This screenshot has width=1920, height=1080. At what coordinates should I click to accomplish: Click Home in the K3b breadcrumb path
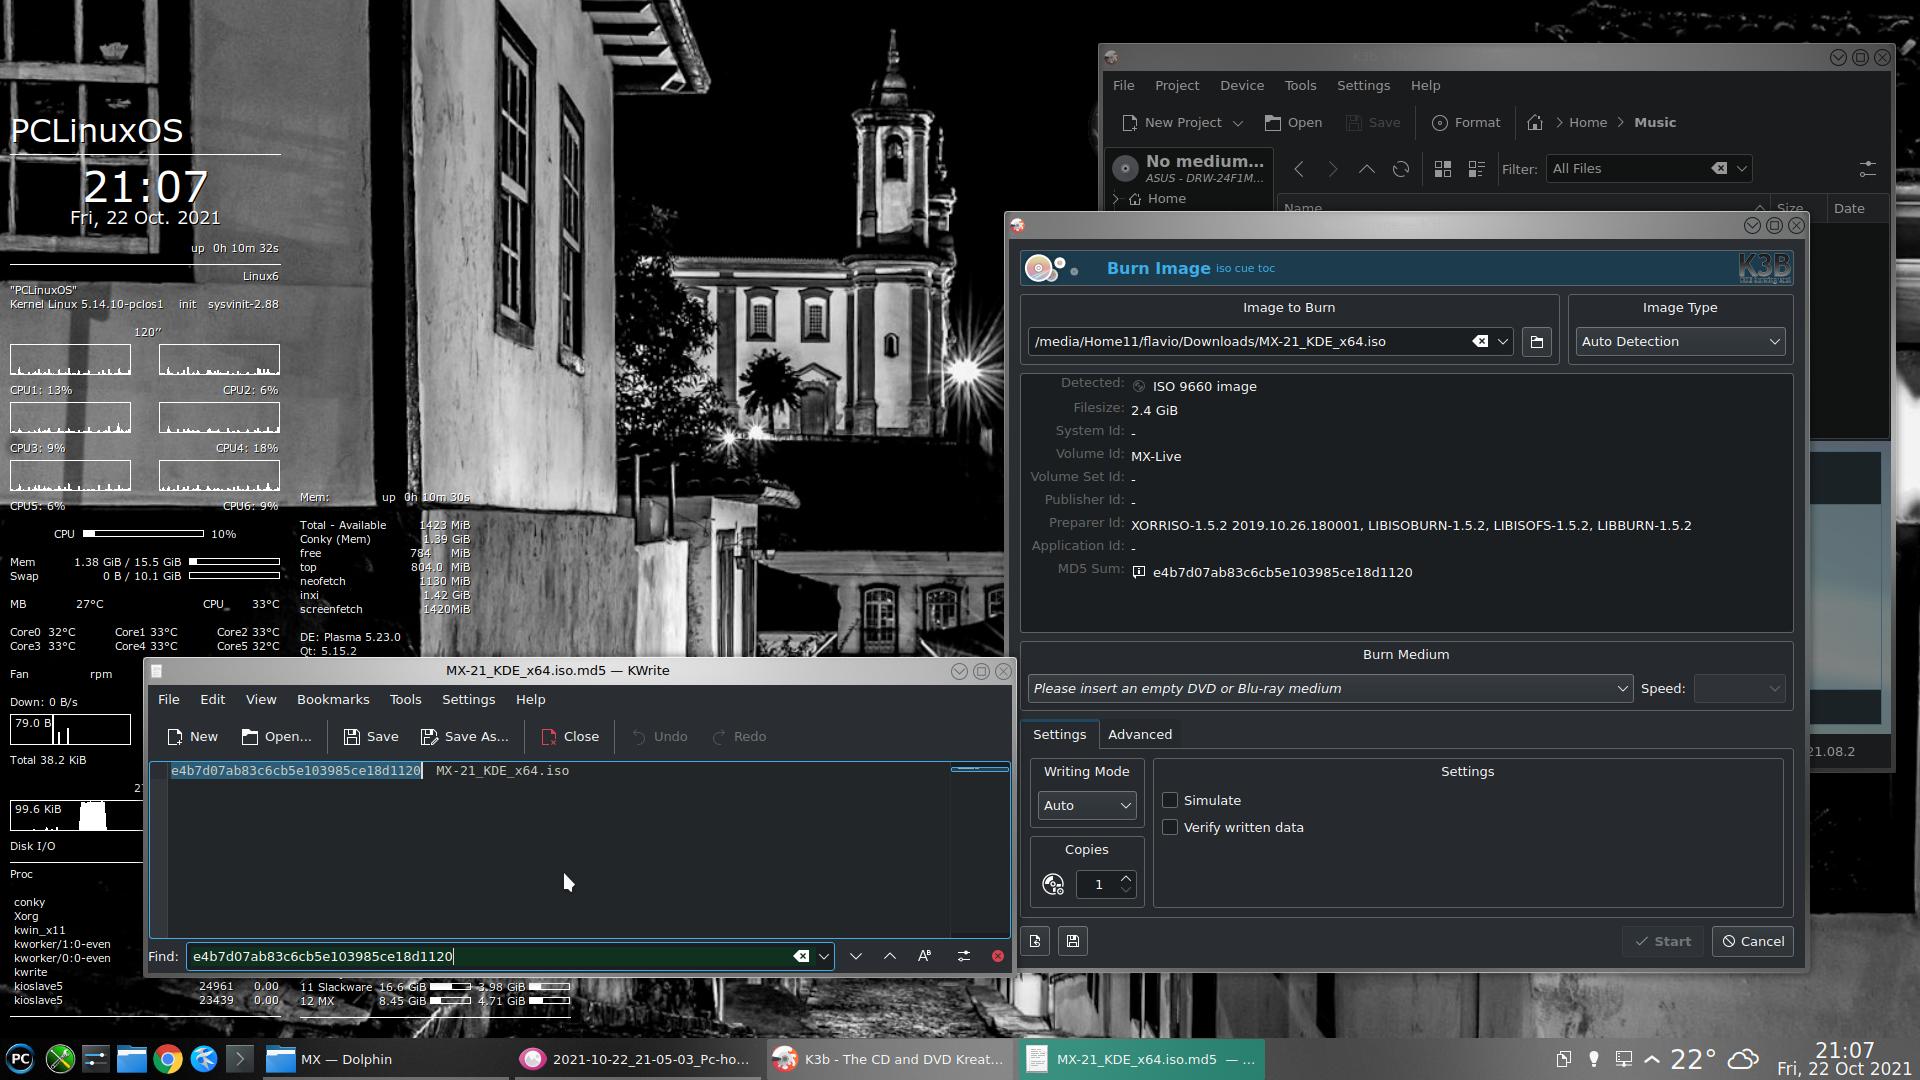pyautogui.click(x=1588, y=123)
